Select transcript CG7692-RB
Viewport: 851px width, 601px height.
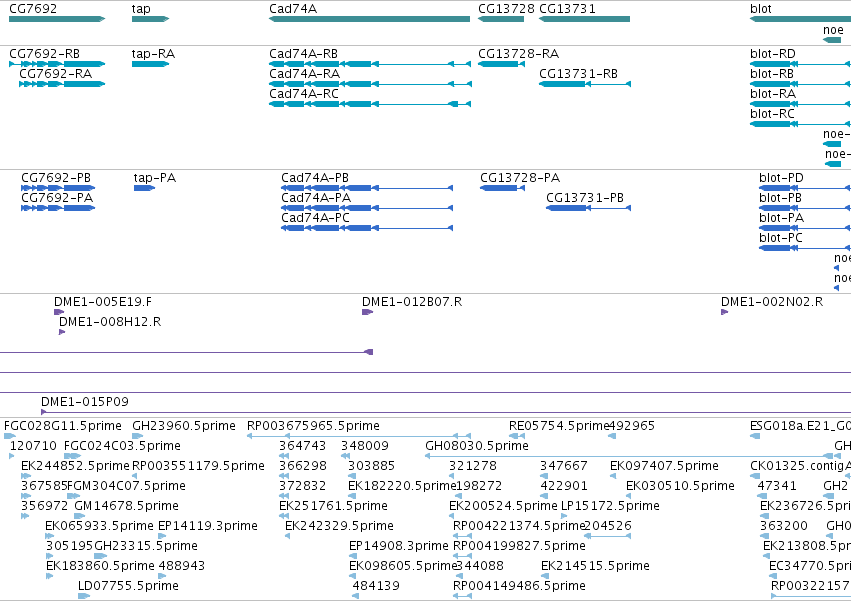tap(57, 64)
